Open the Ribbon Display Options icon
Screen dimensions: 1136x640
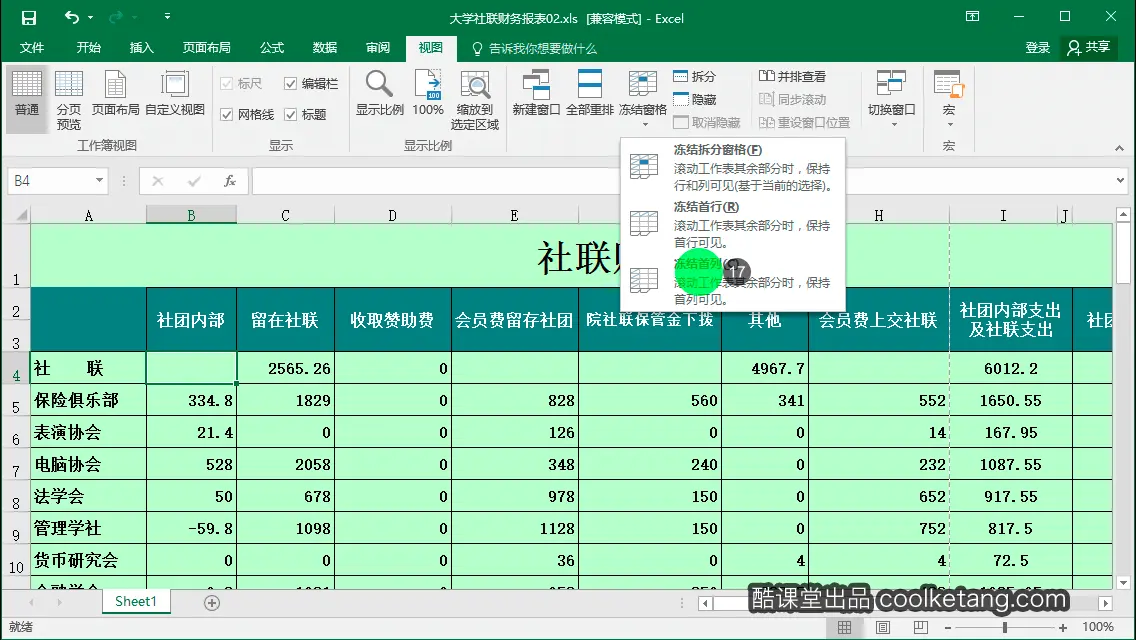click(972, 17)
